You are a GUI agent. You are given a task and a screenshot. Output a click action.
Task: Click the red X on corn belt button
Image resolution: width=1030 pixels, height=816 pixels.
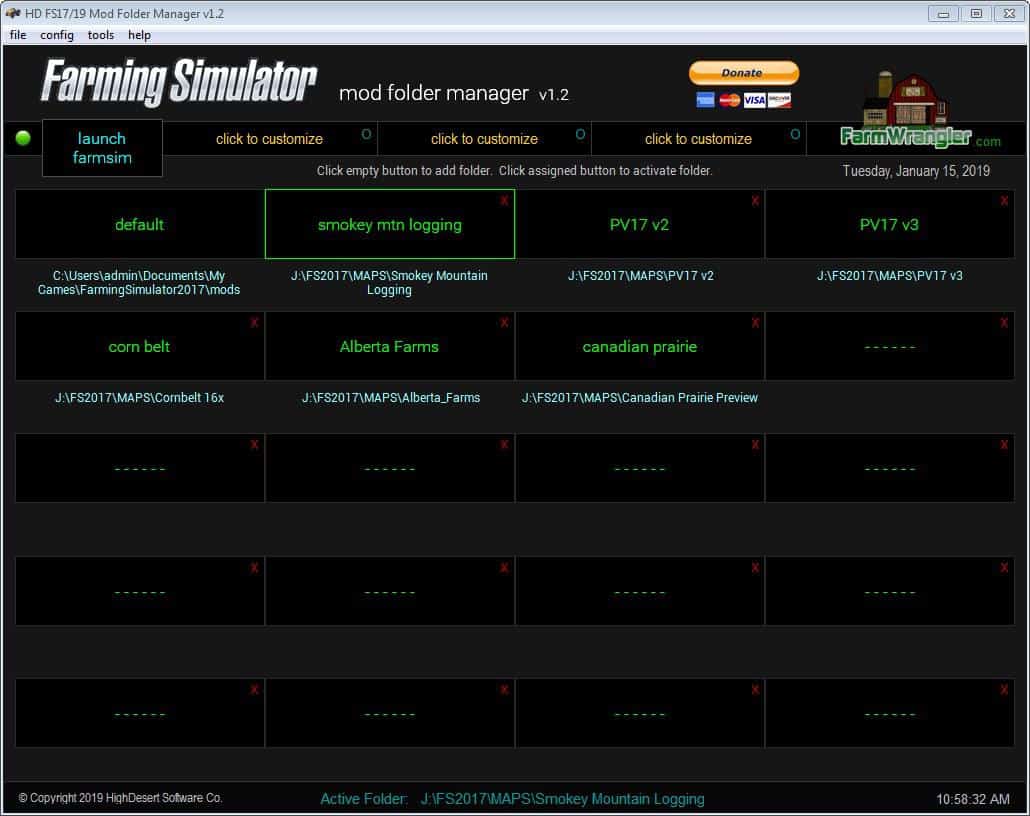pyautogui.click(x=254, y=323)
